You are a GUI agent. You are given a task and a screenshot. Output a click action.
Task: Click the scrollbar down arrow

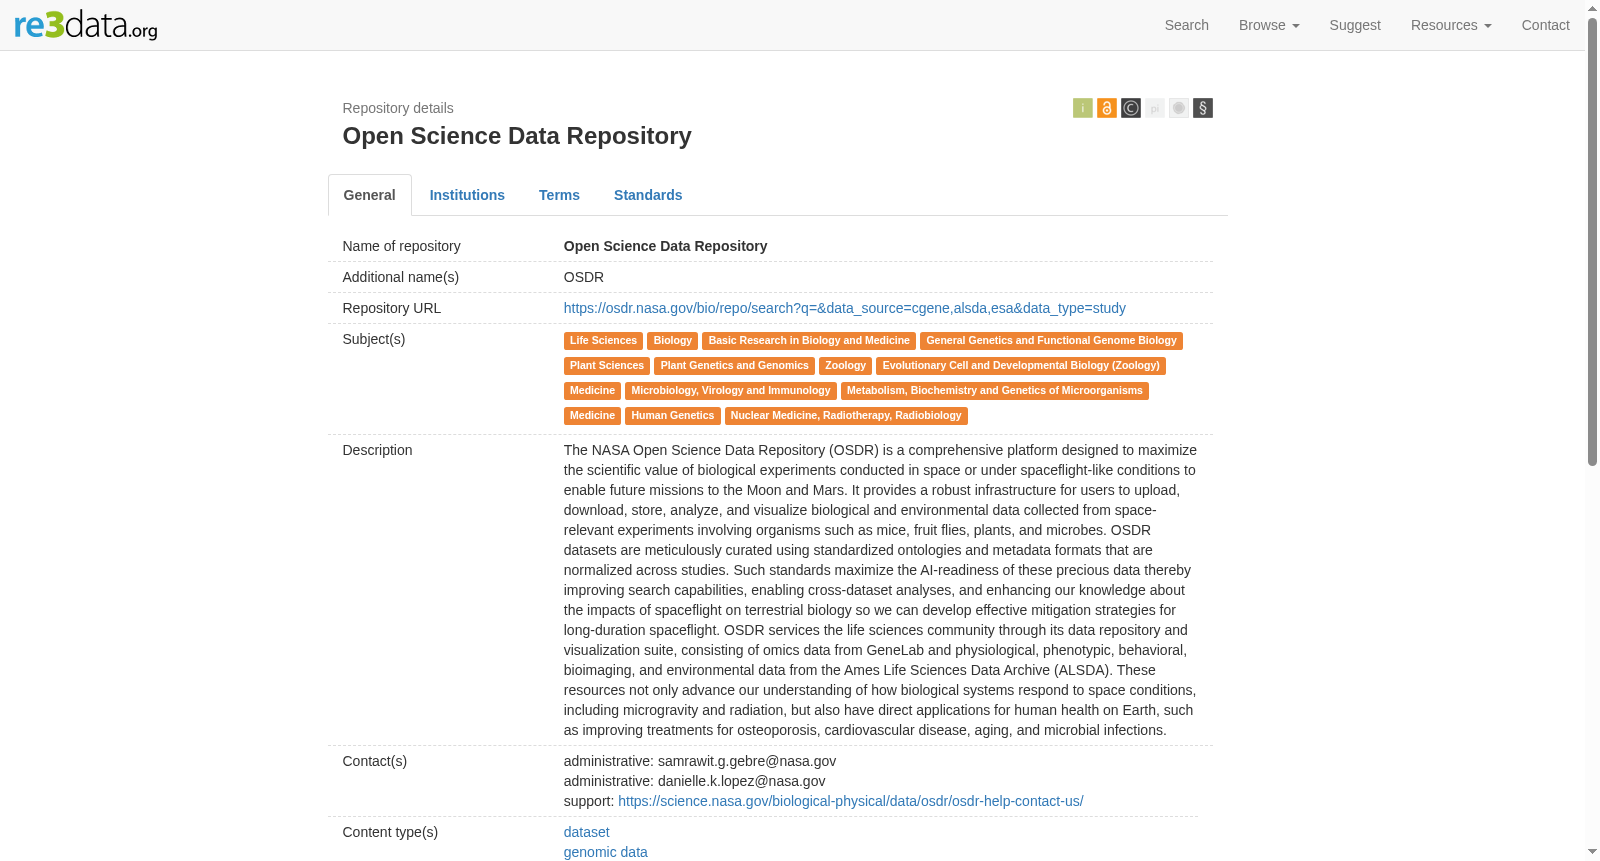click(1592, 852)
